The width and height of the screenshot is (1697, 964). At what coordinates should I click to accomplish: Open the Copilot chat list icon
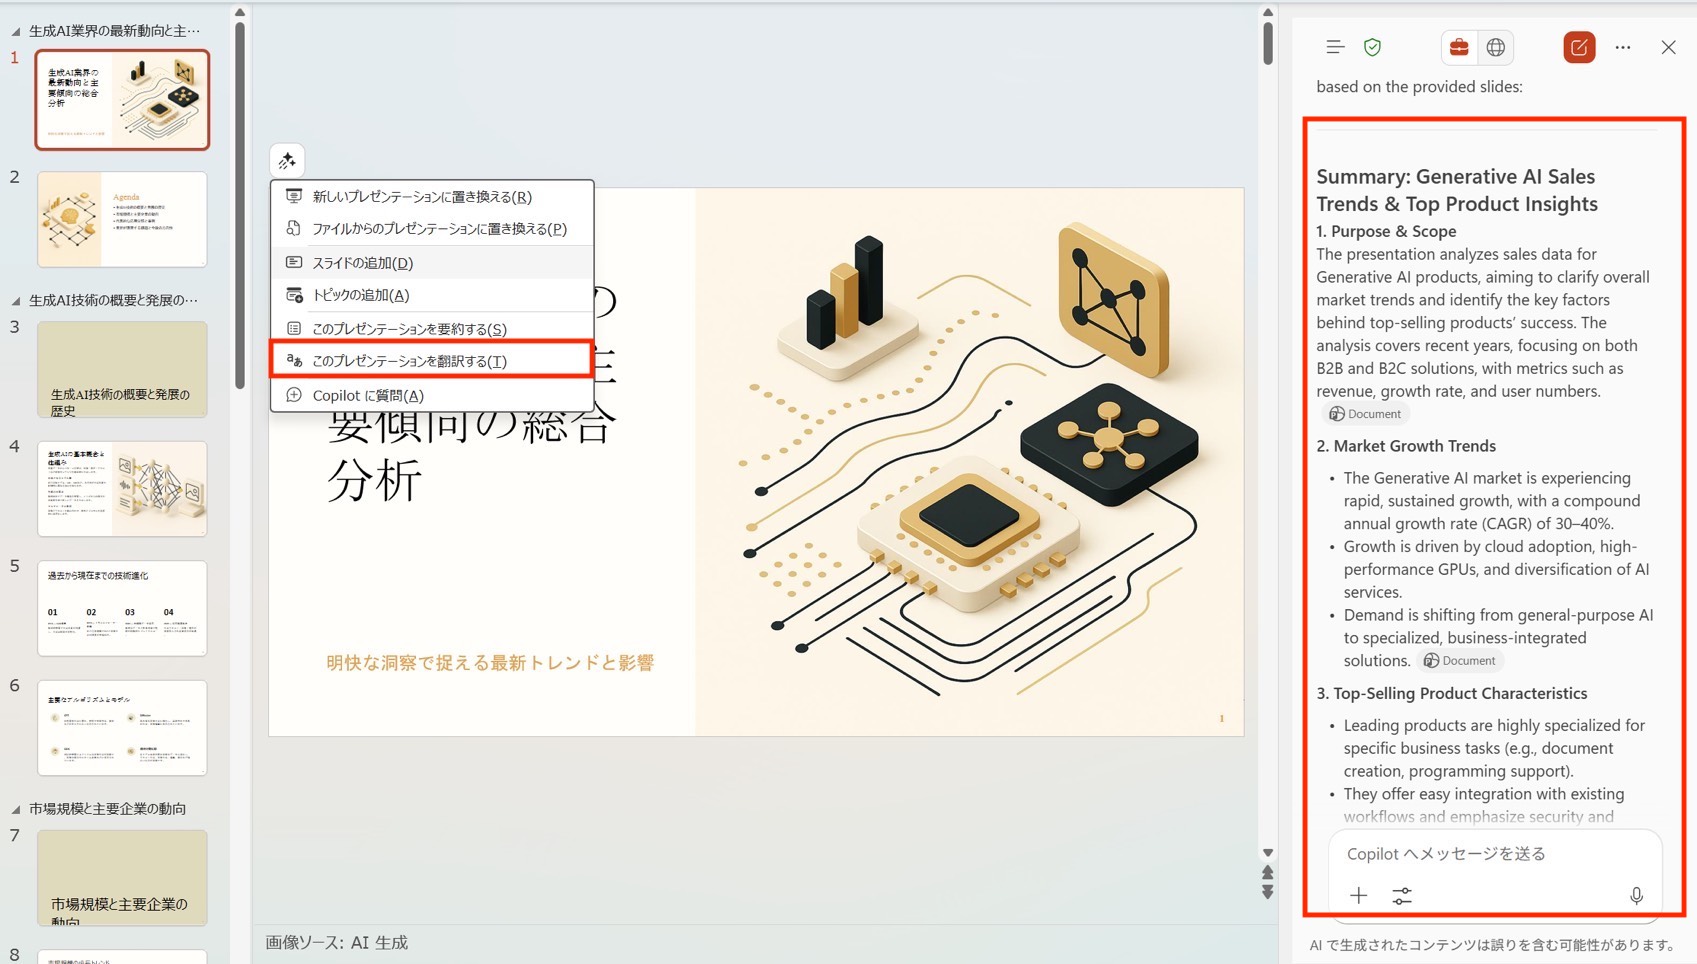click(1334, 47)
